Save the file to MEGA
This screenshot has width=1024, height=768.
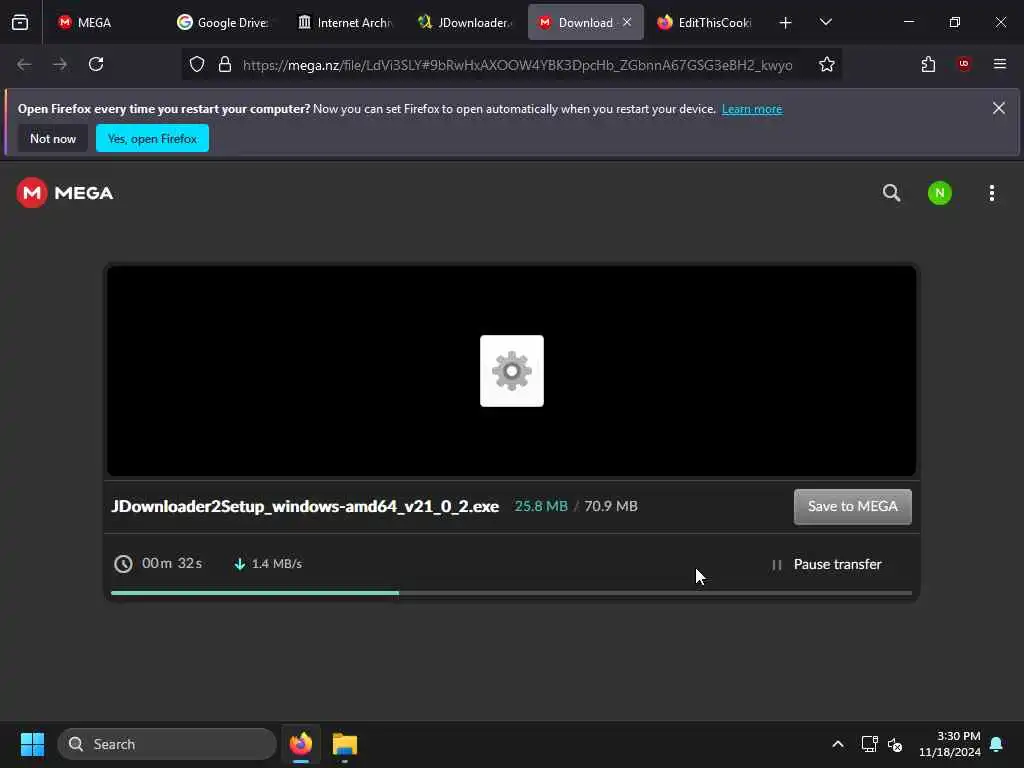(852, 507)
